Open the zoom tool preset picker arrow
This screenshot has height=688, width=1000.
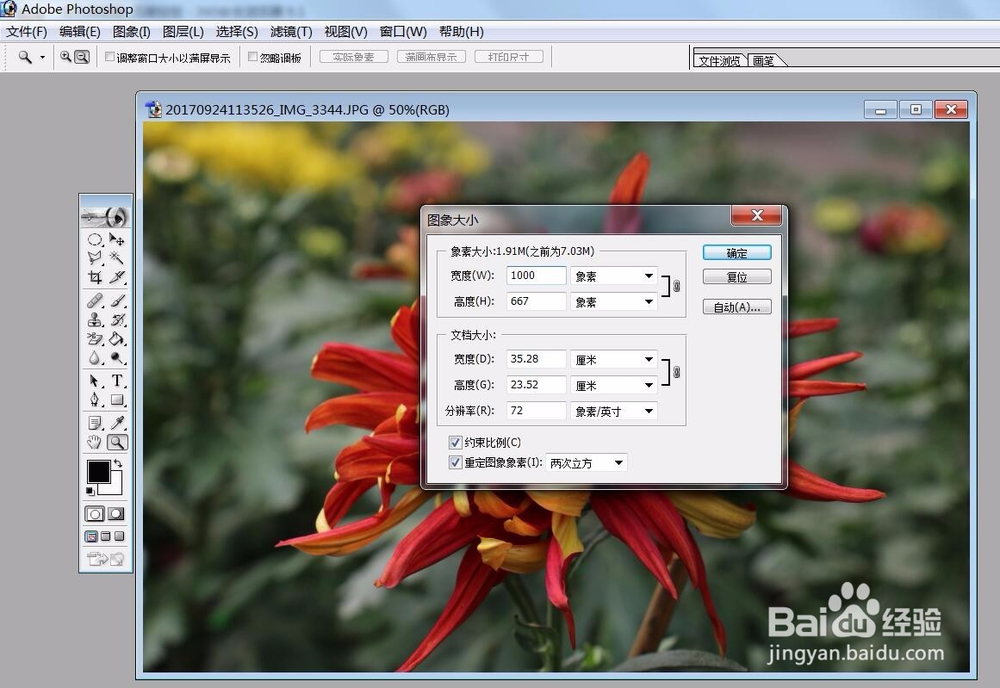pos(42,57)
